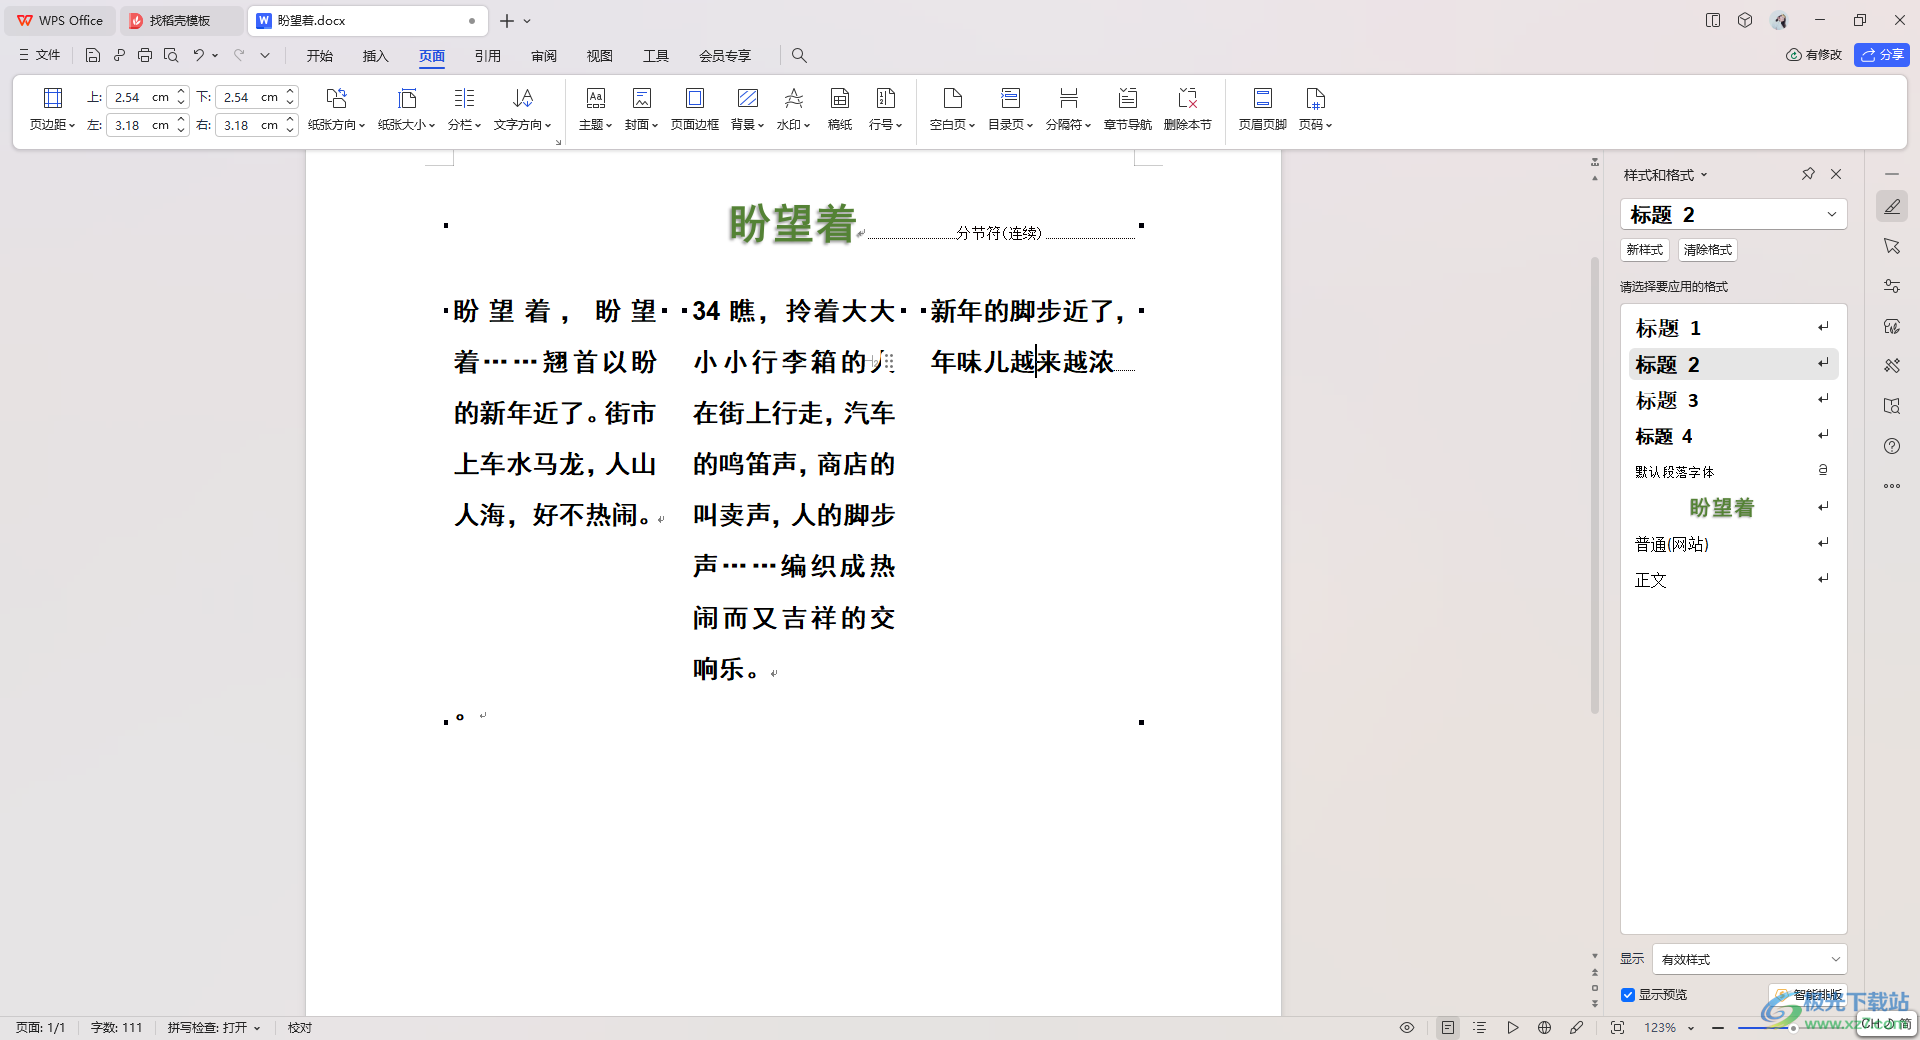Open the 有效样式 display dropdown

[x=1750, y=959]
